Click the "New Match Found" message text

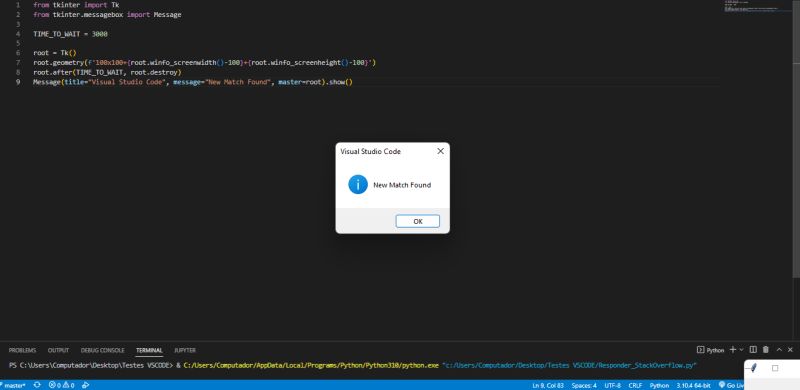[x=402, y=185]
